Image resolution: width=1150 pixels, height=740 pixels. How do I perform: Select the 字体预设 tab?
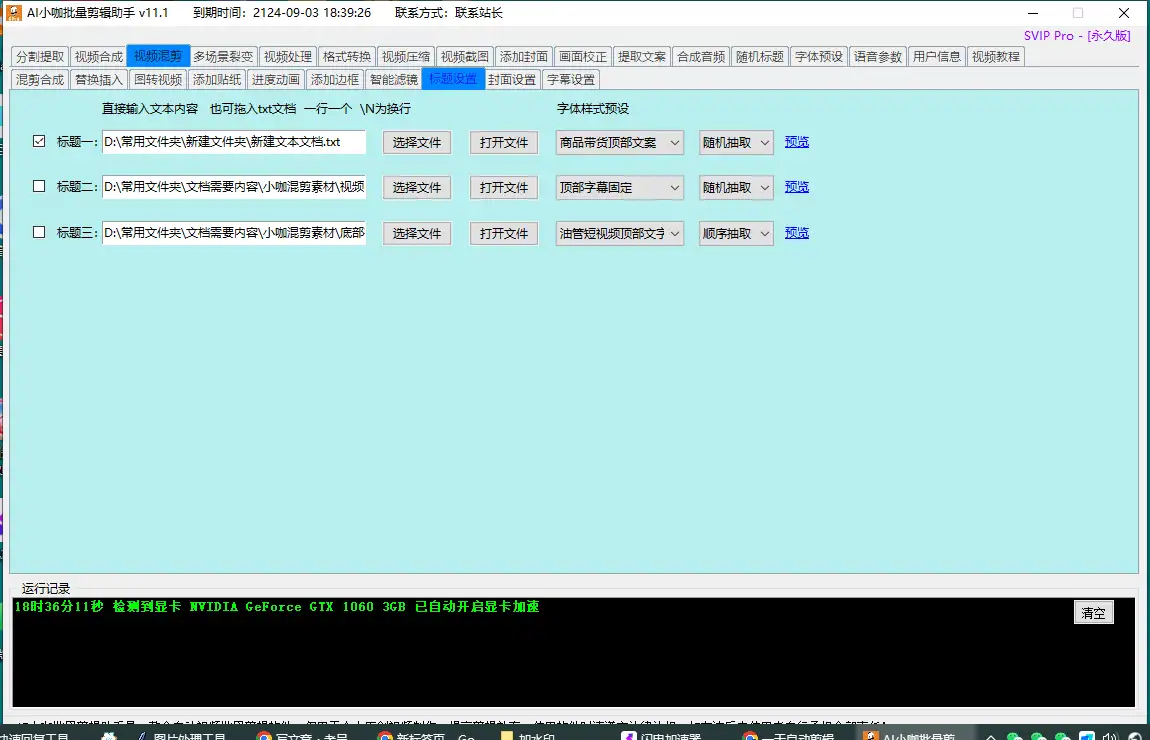[x=819, y=57]
